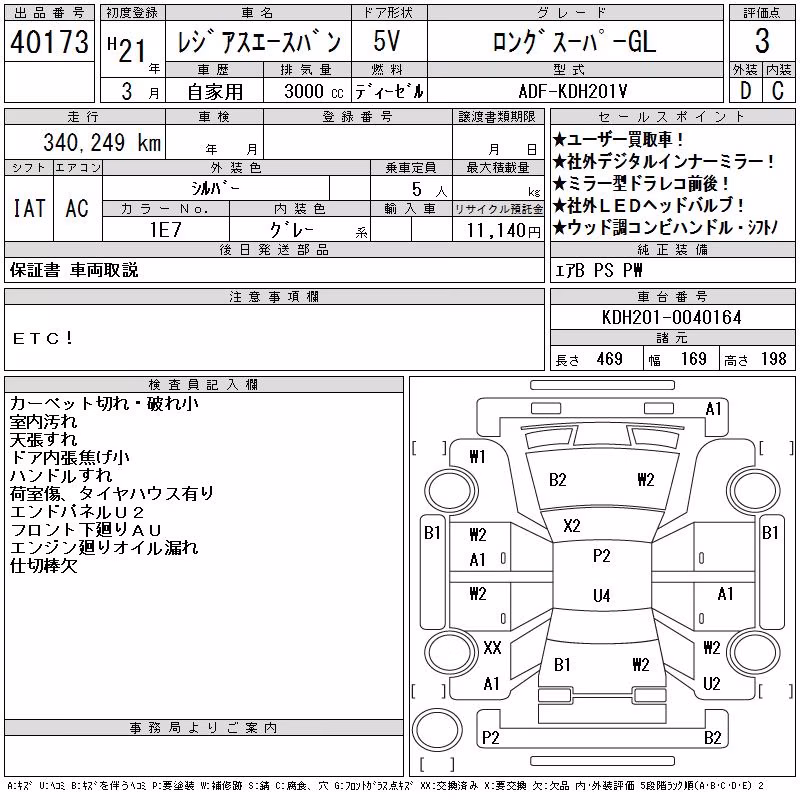Select the ETC! note in caution field

point(43,338)
